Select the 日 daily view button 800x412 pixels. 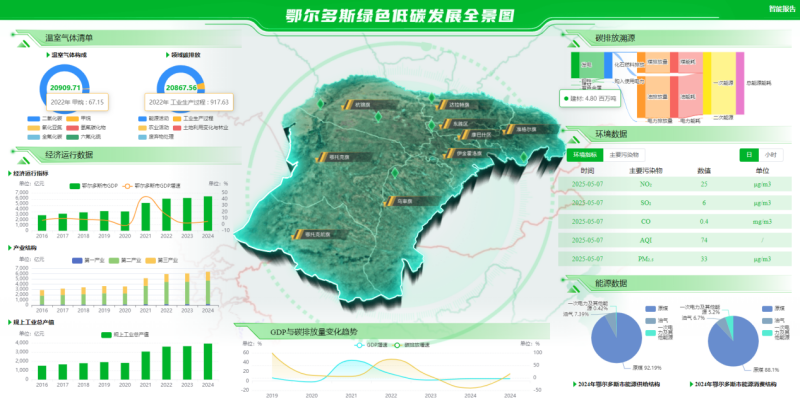pos(749,155)
